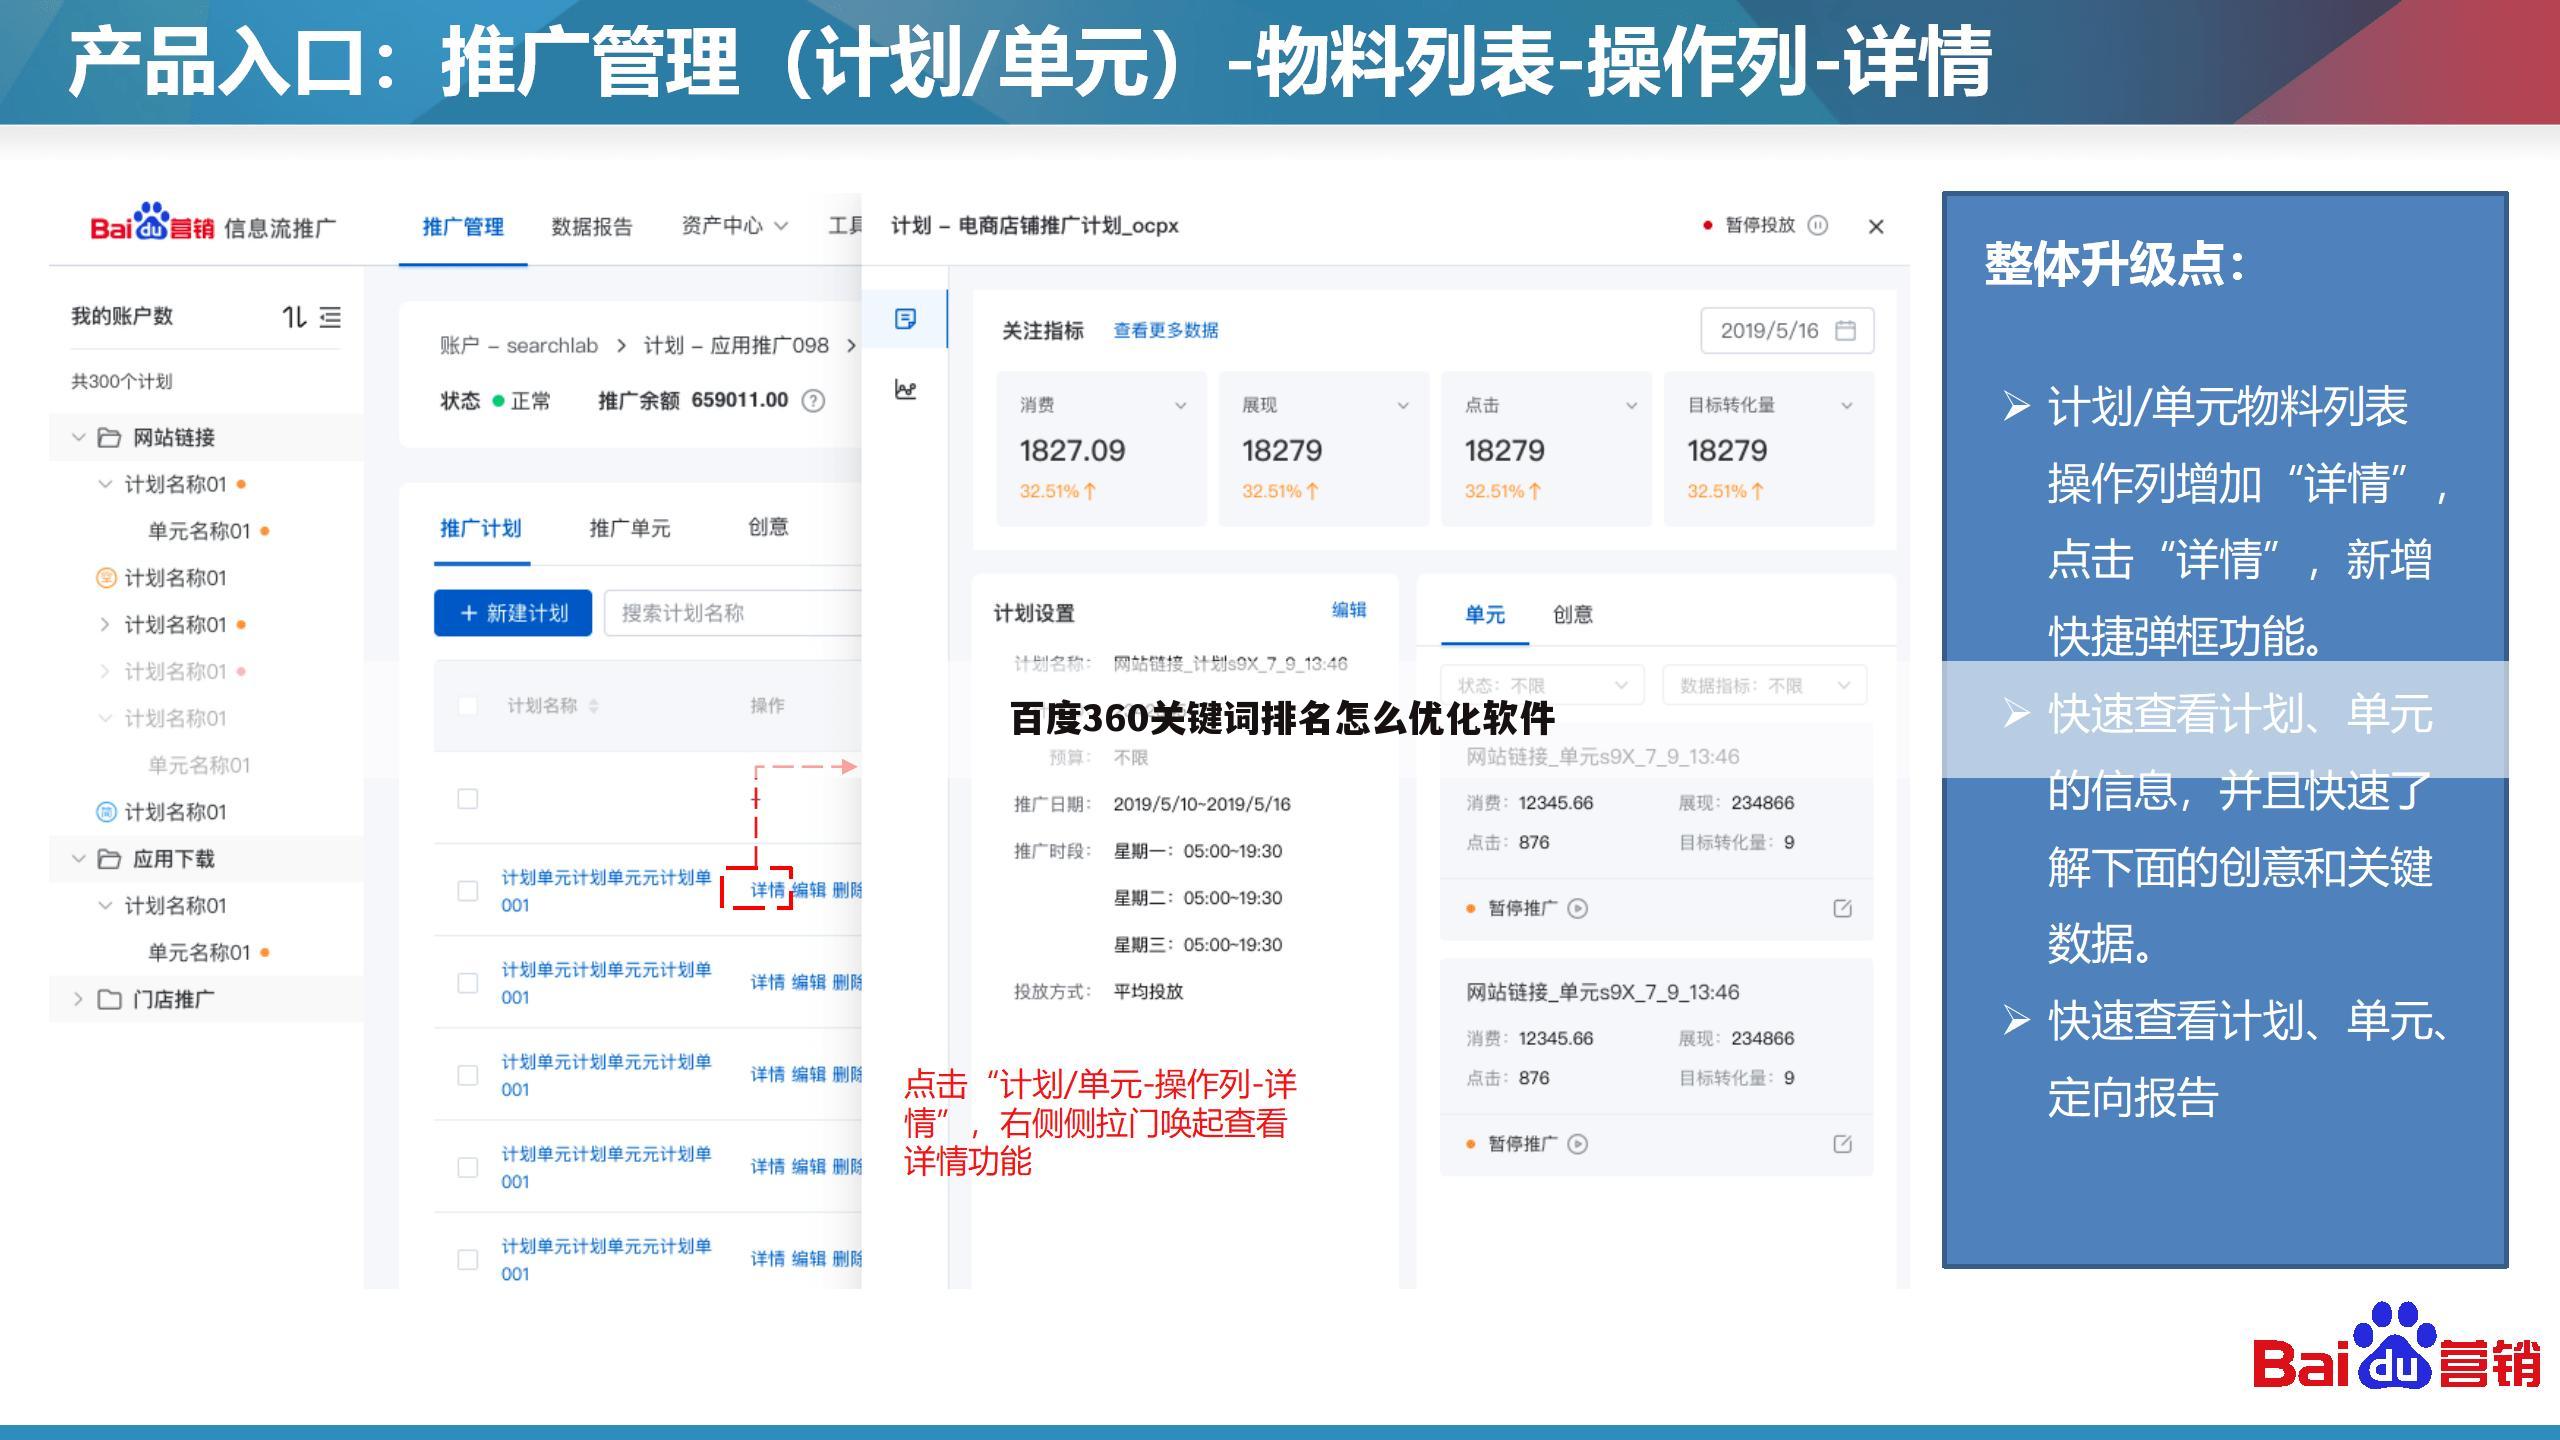Click 详情 in first plan row

pyautogui.click(x=768, y=890)
